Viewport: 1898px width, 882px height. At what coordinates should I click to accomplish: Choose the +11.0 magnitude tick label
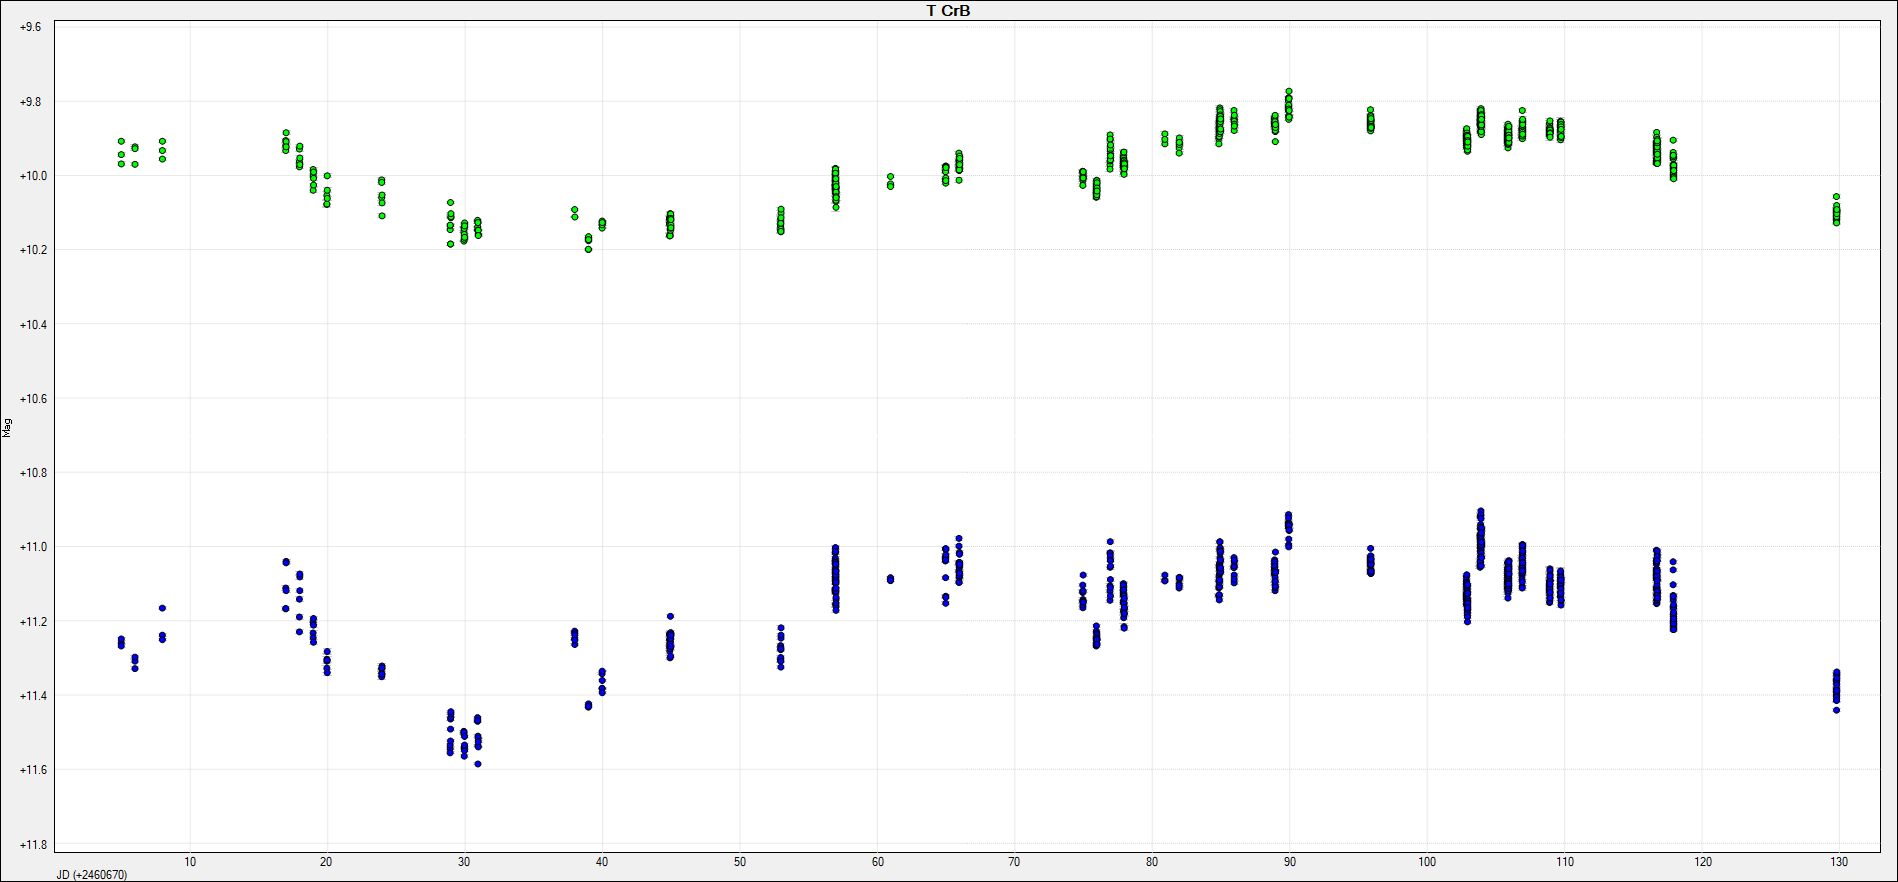pos(33,547)
